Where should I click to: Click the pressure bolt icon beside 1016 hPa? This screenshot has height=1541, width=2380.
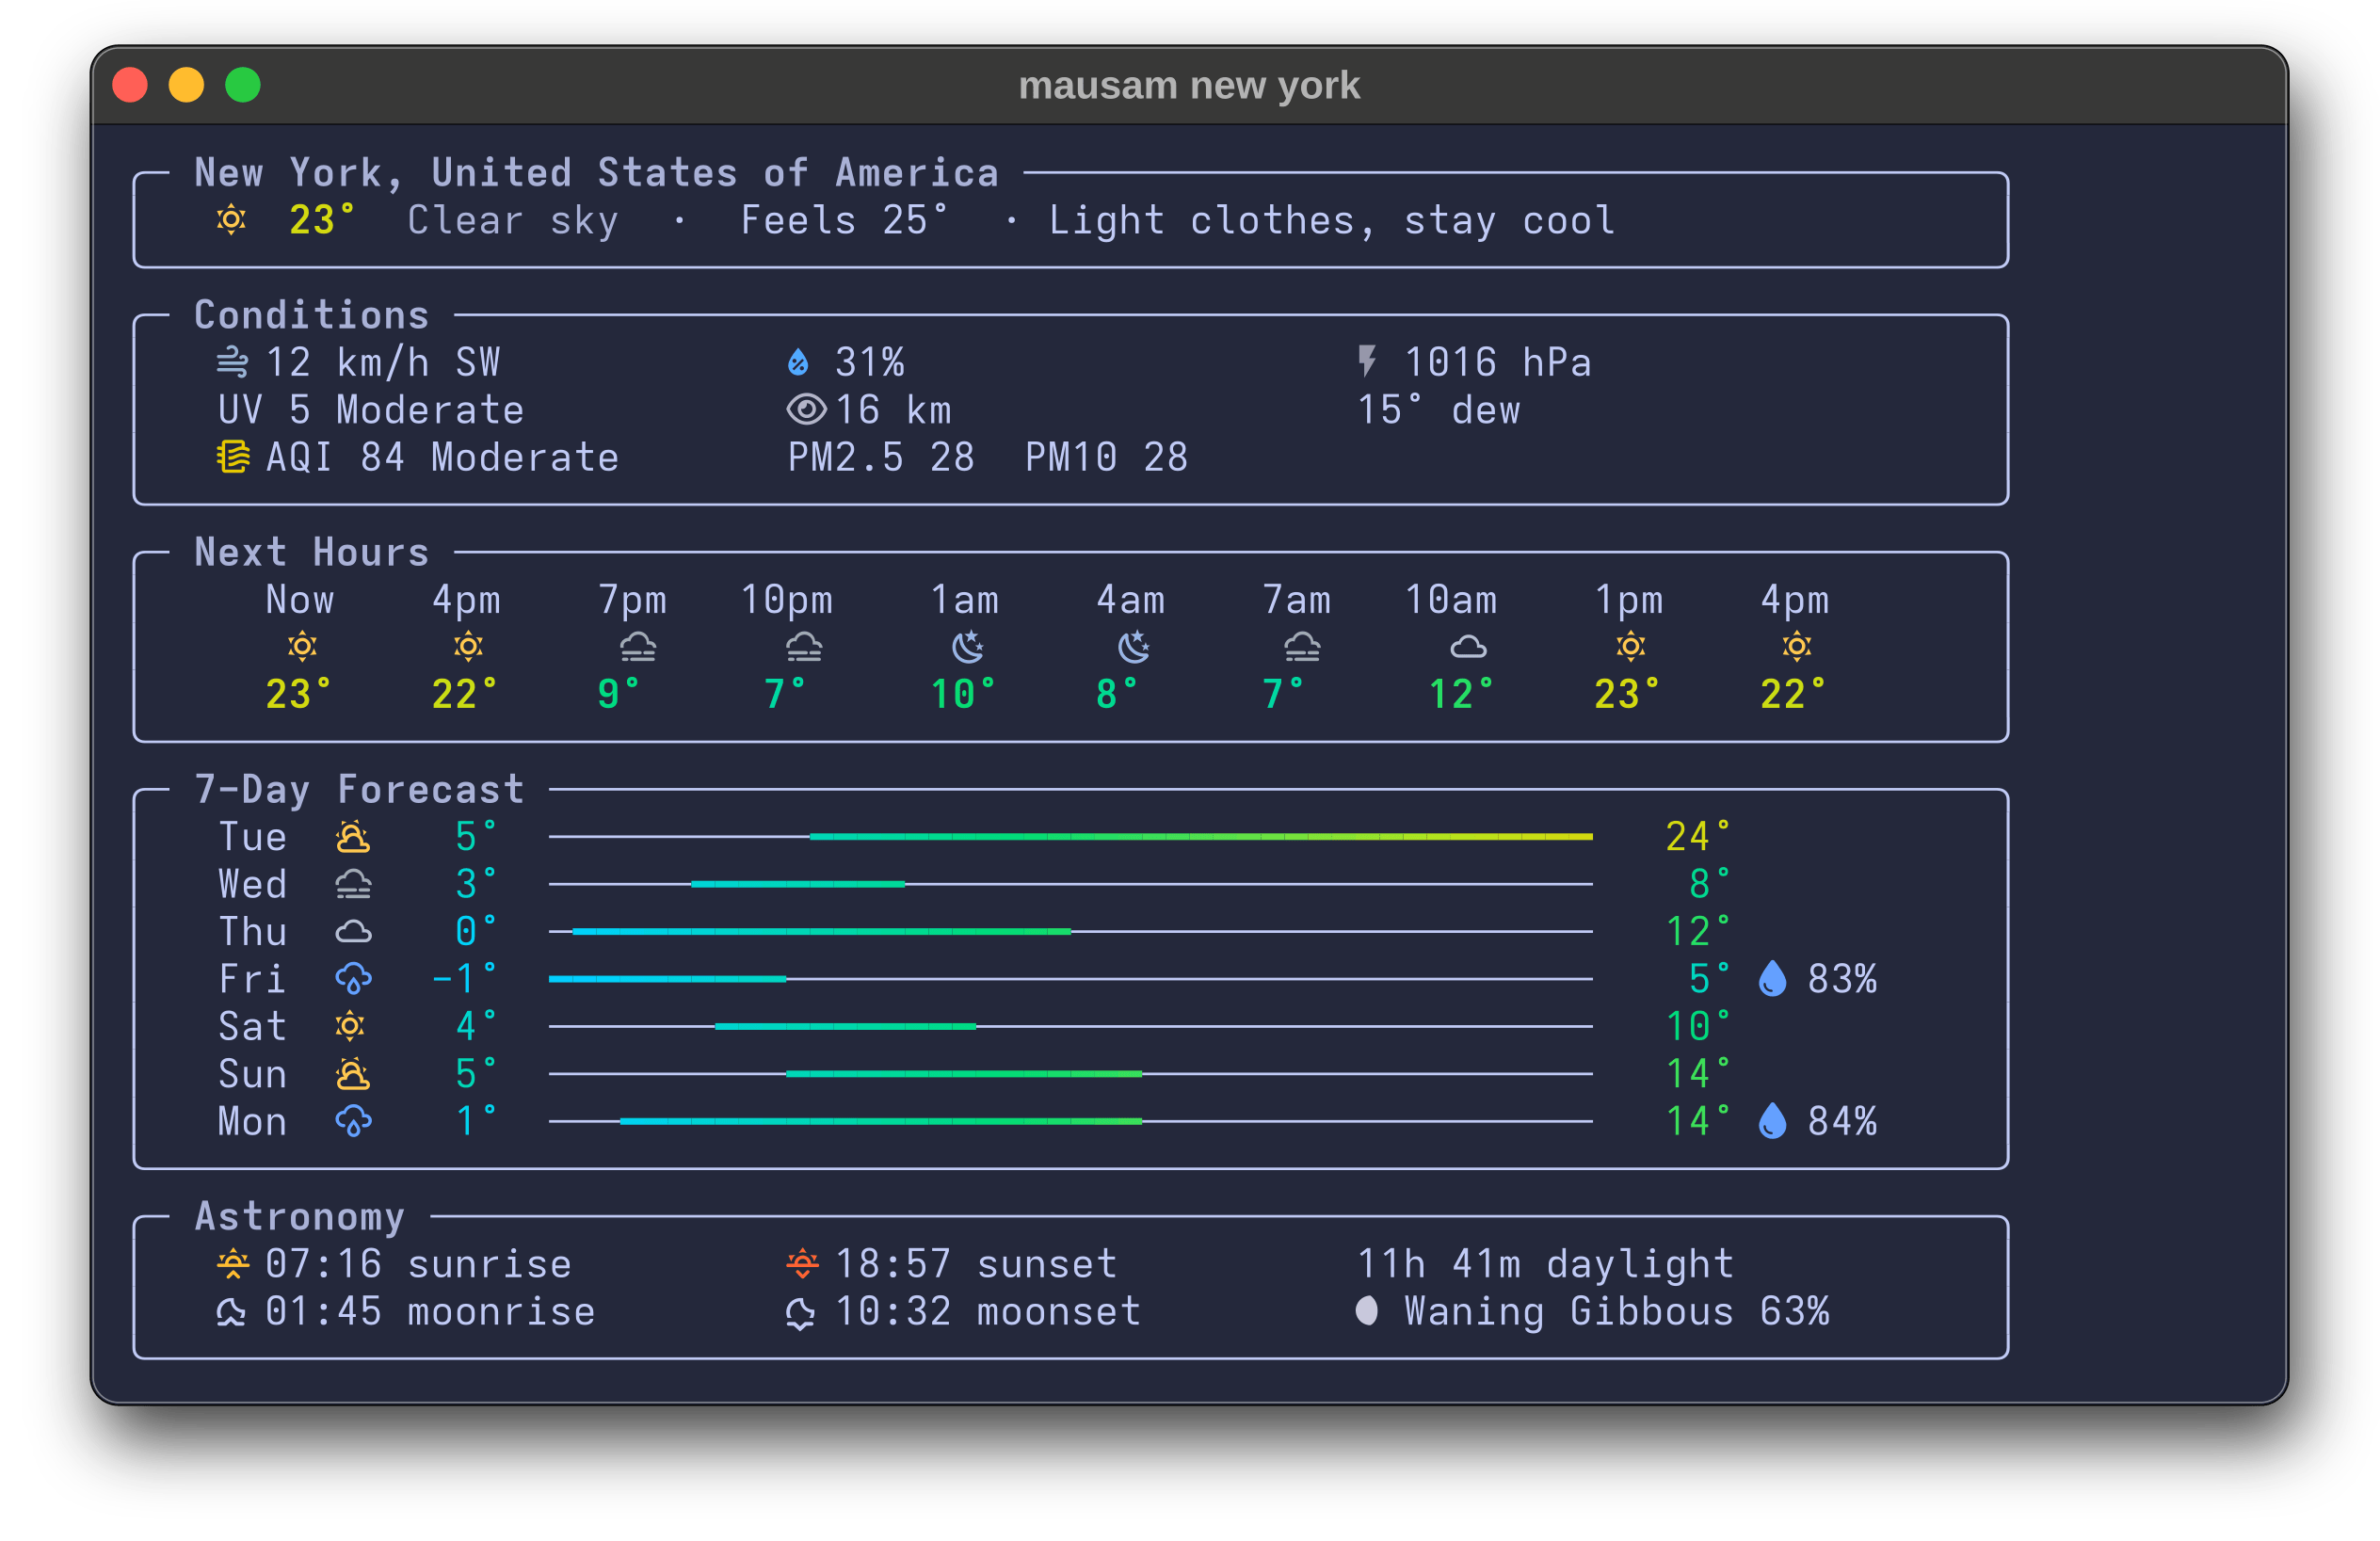coord(1367,361)
